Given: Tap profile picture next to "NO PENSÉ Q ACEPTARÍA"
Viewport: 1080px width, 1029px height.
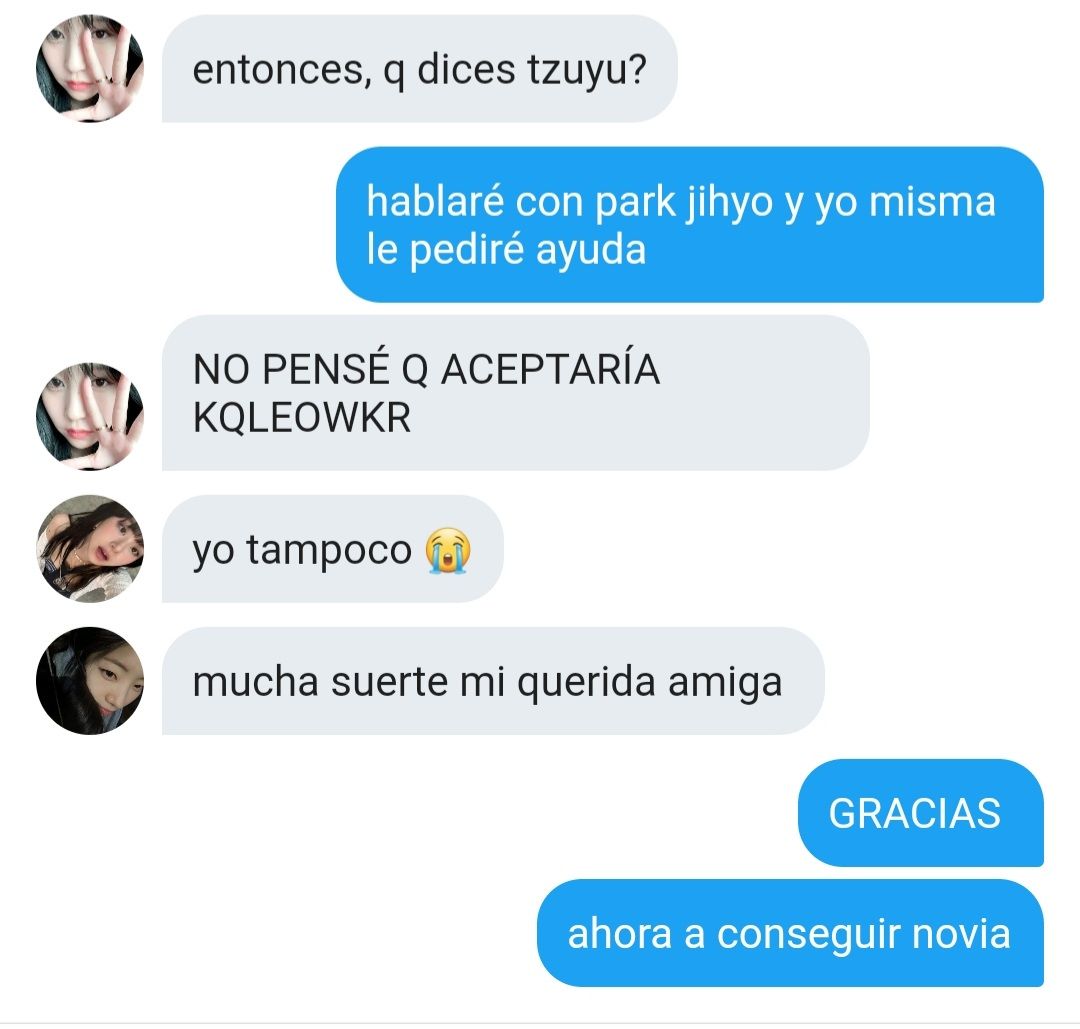Looking at the screenshot, I should (90, 417).
